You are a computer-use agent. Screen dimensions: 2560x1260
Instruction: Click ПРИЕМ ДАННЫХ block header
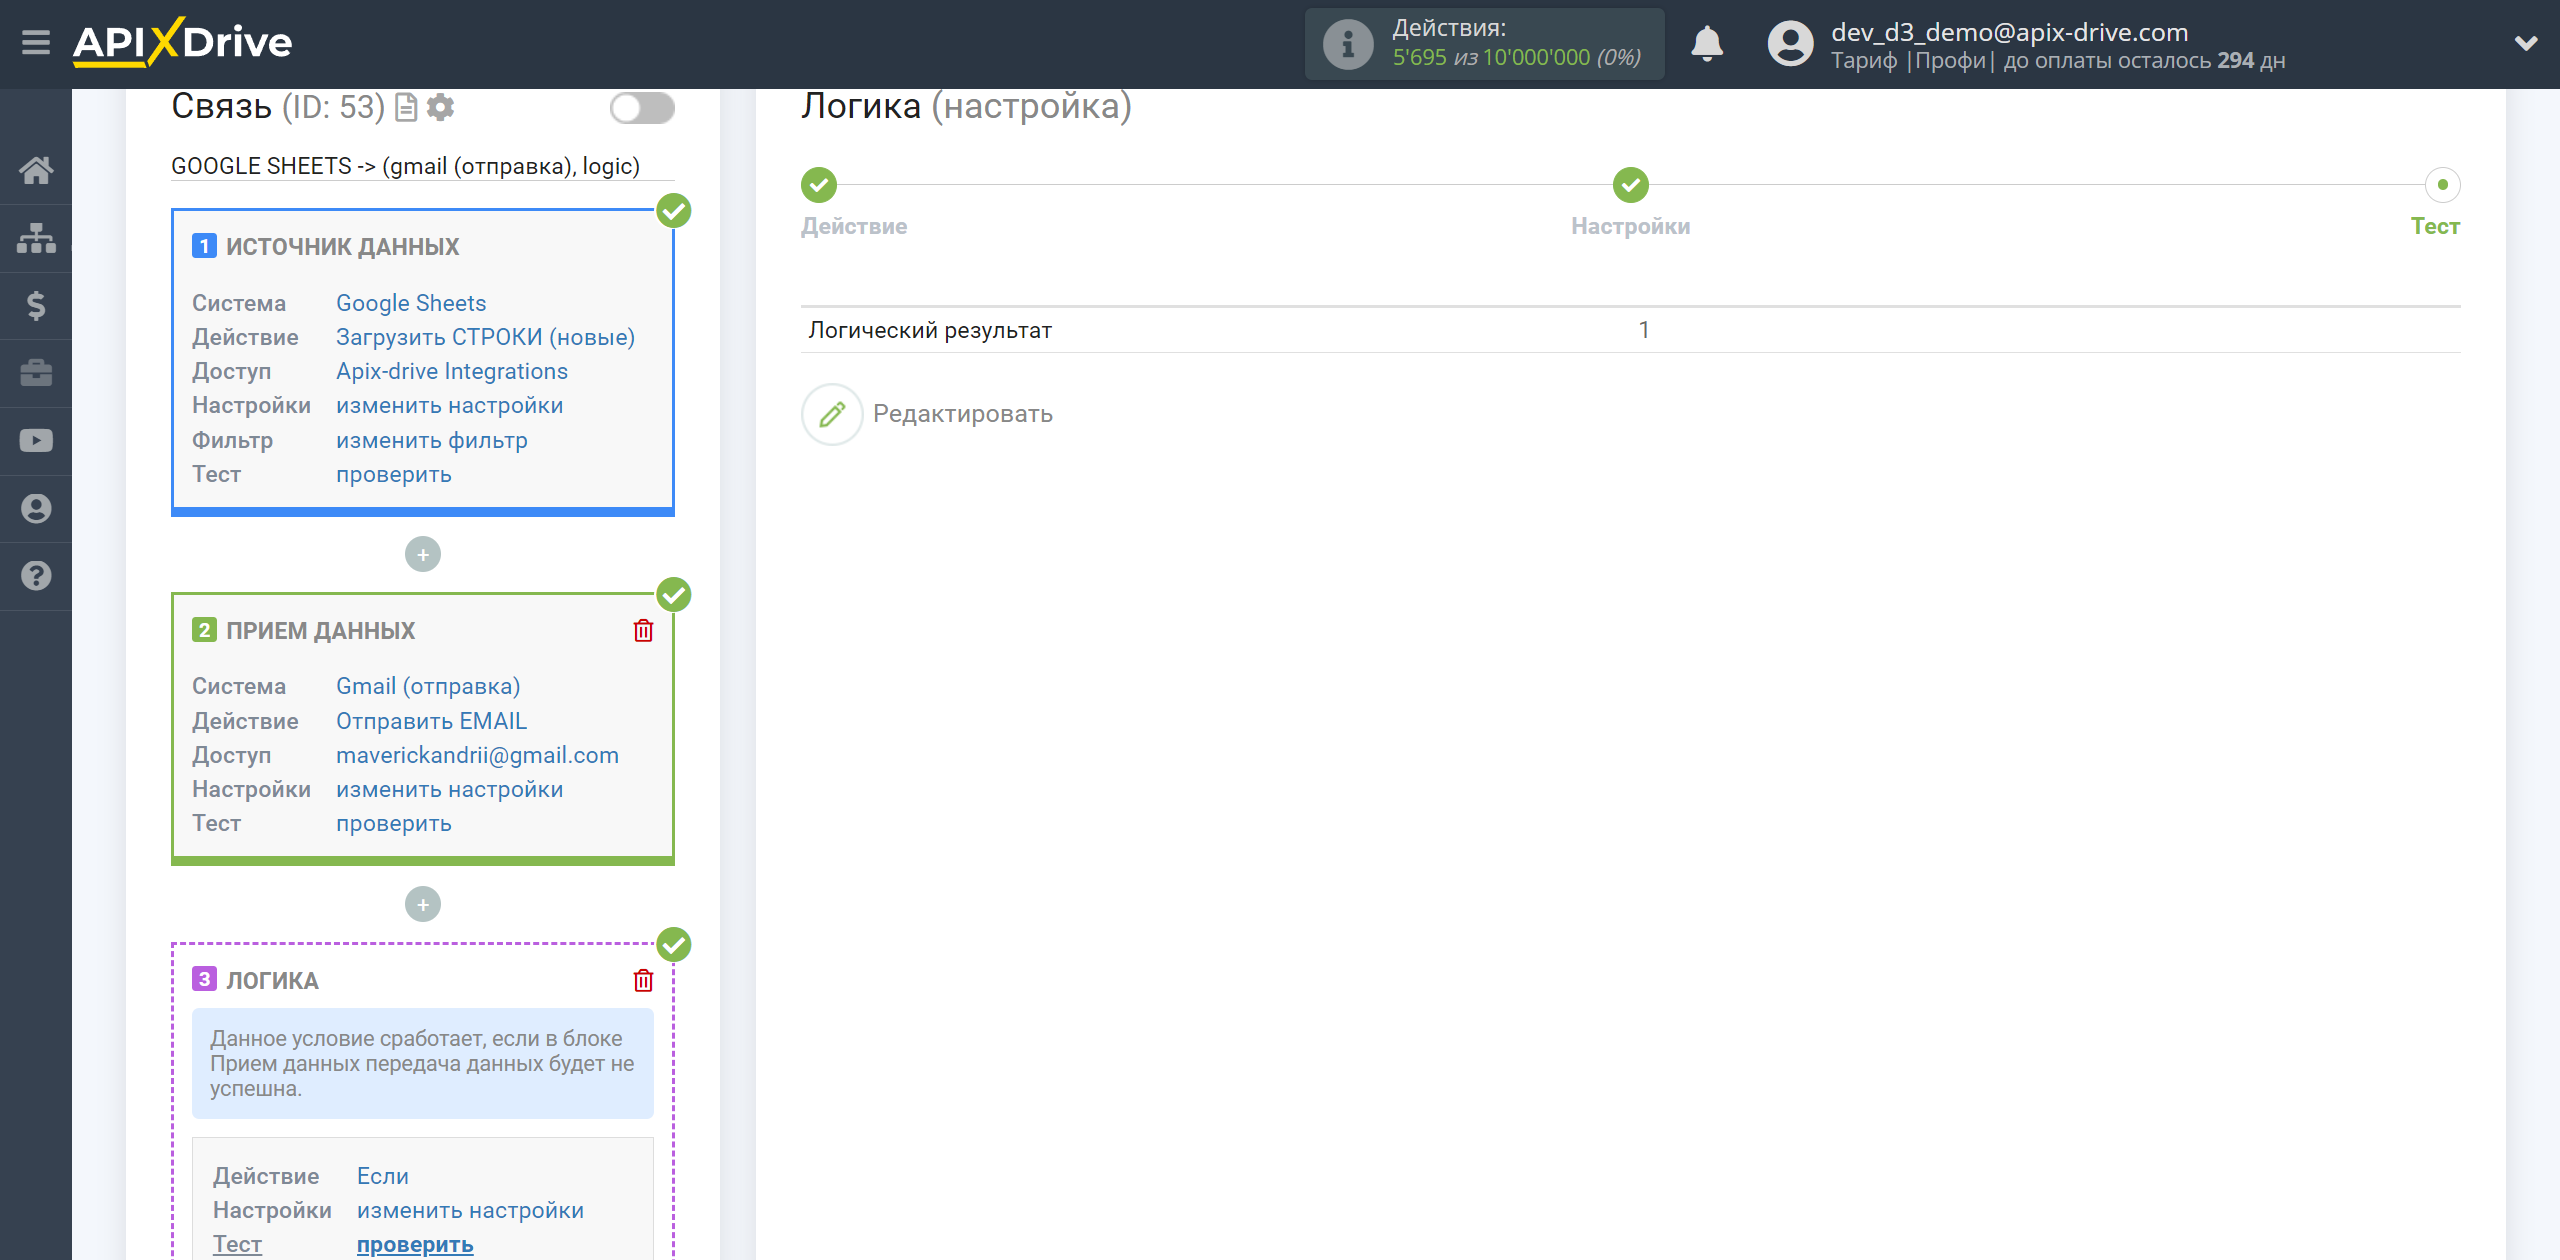pos(320,631)
